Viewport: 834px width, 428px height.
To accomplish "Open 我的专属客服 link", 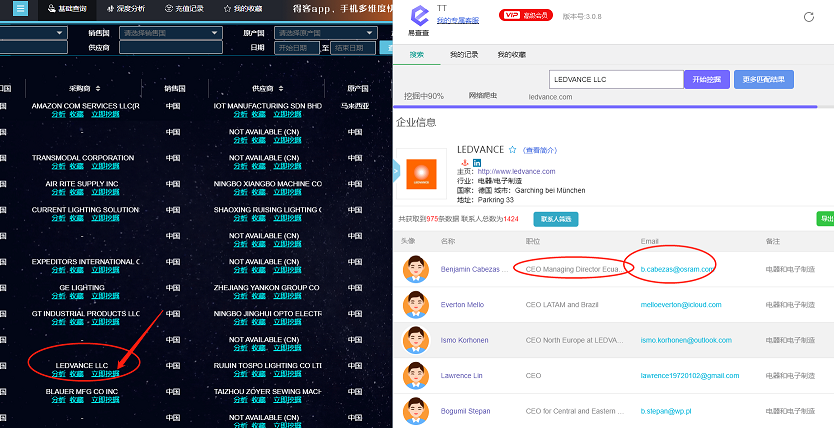I will [x=458, y=20].
